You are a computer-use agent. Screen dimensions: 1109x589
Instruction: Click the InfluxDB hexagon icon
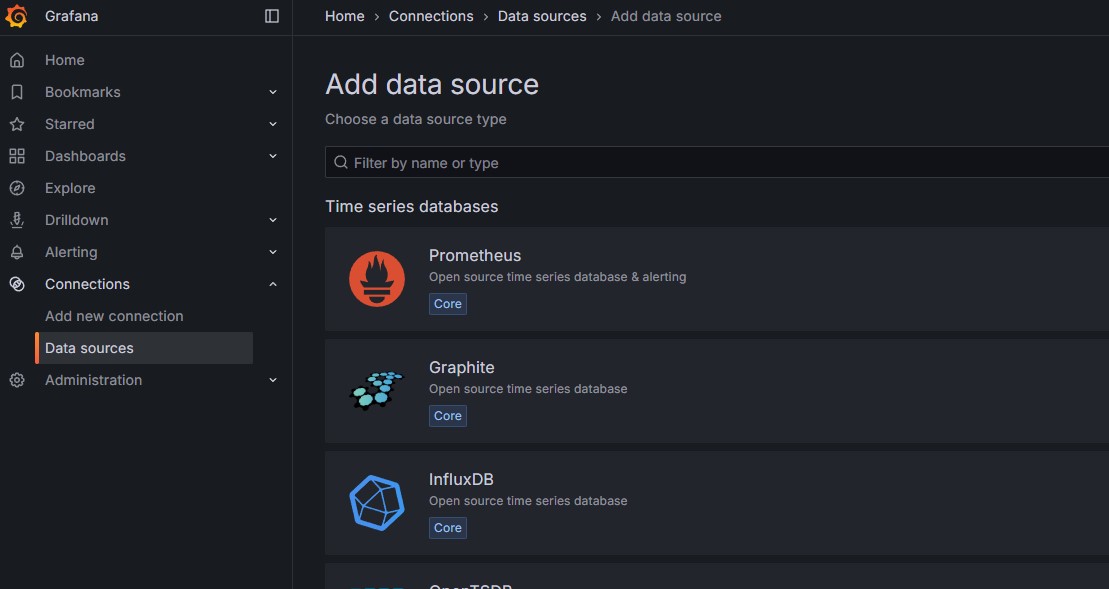pos(376,502)
